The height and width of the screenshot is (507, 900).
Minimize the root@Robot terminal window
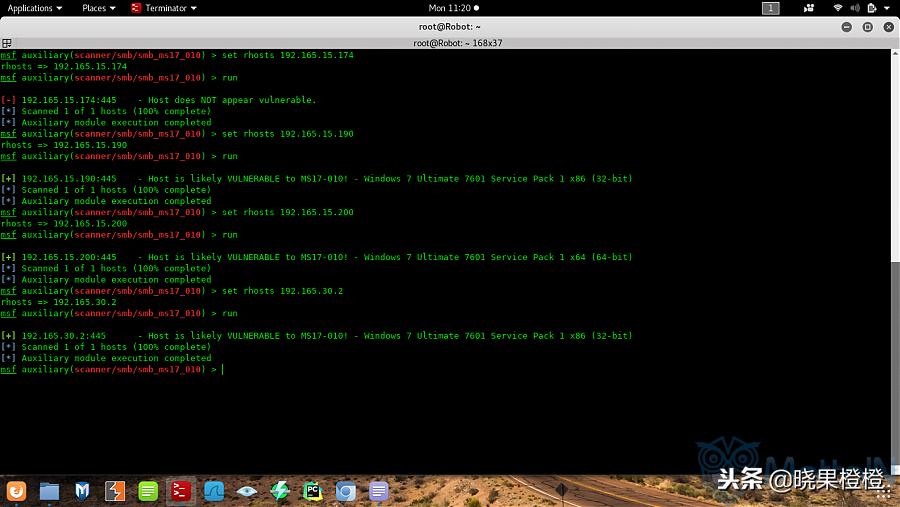847,27
